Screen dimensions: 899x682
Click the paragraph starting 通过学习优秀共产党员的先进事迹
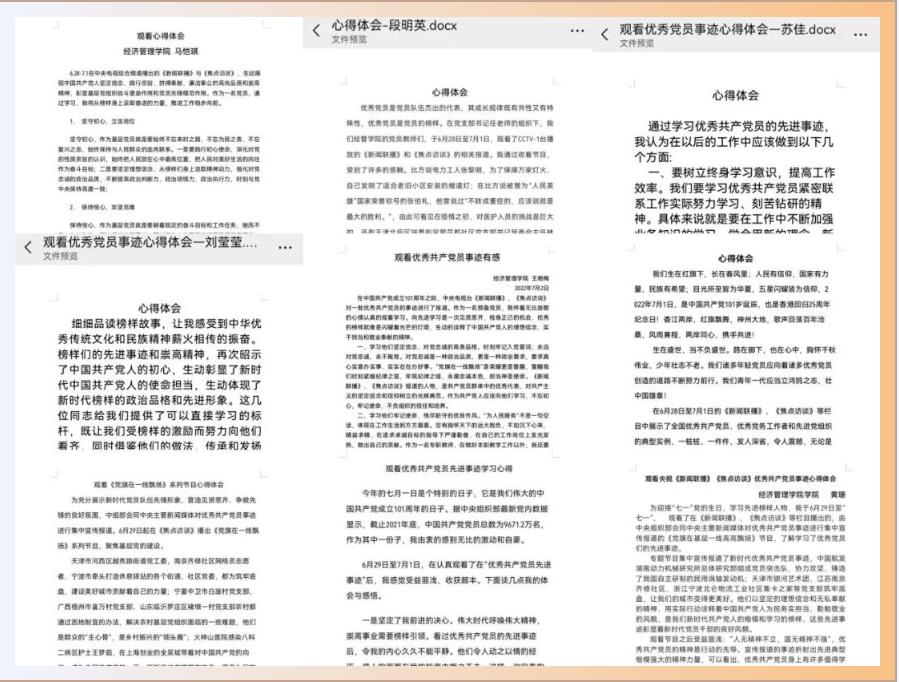(x=734, y=142)
